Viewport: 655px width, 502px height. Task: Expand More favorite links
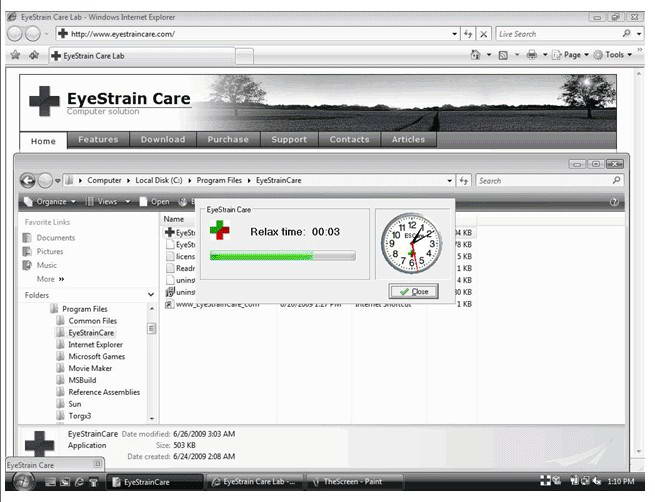point(51,279)
